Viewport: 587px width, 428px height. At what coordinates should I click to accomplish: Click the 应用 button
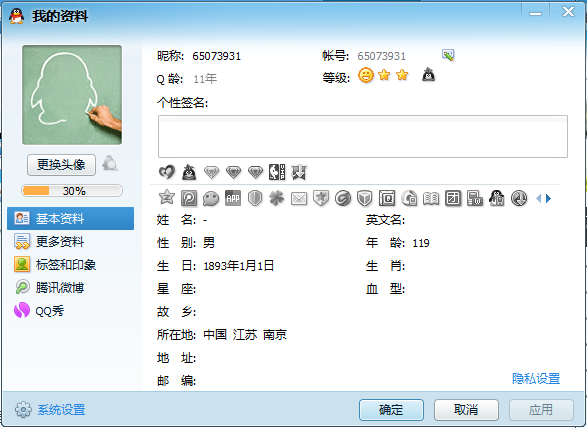point(541,410)
